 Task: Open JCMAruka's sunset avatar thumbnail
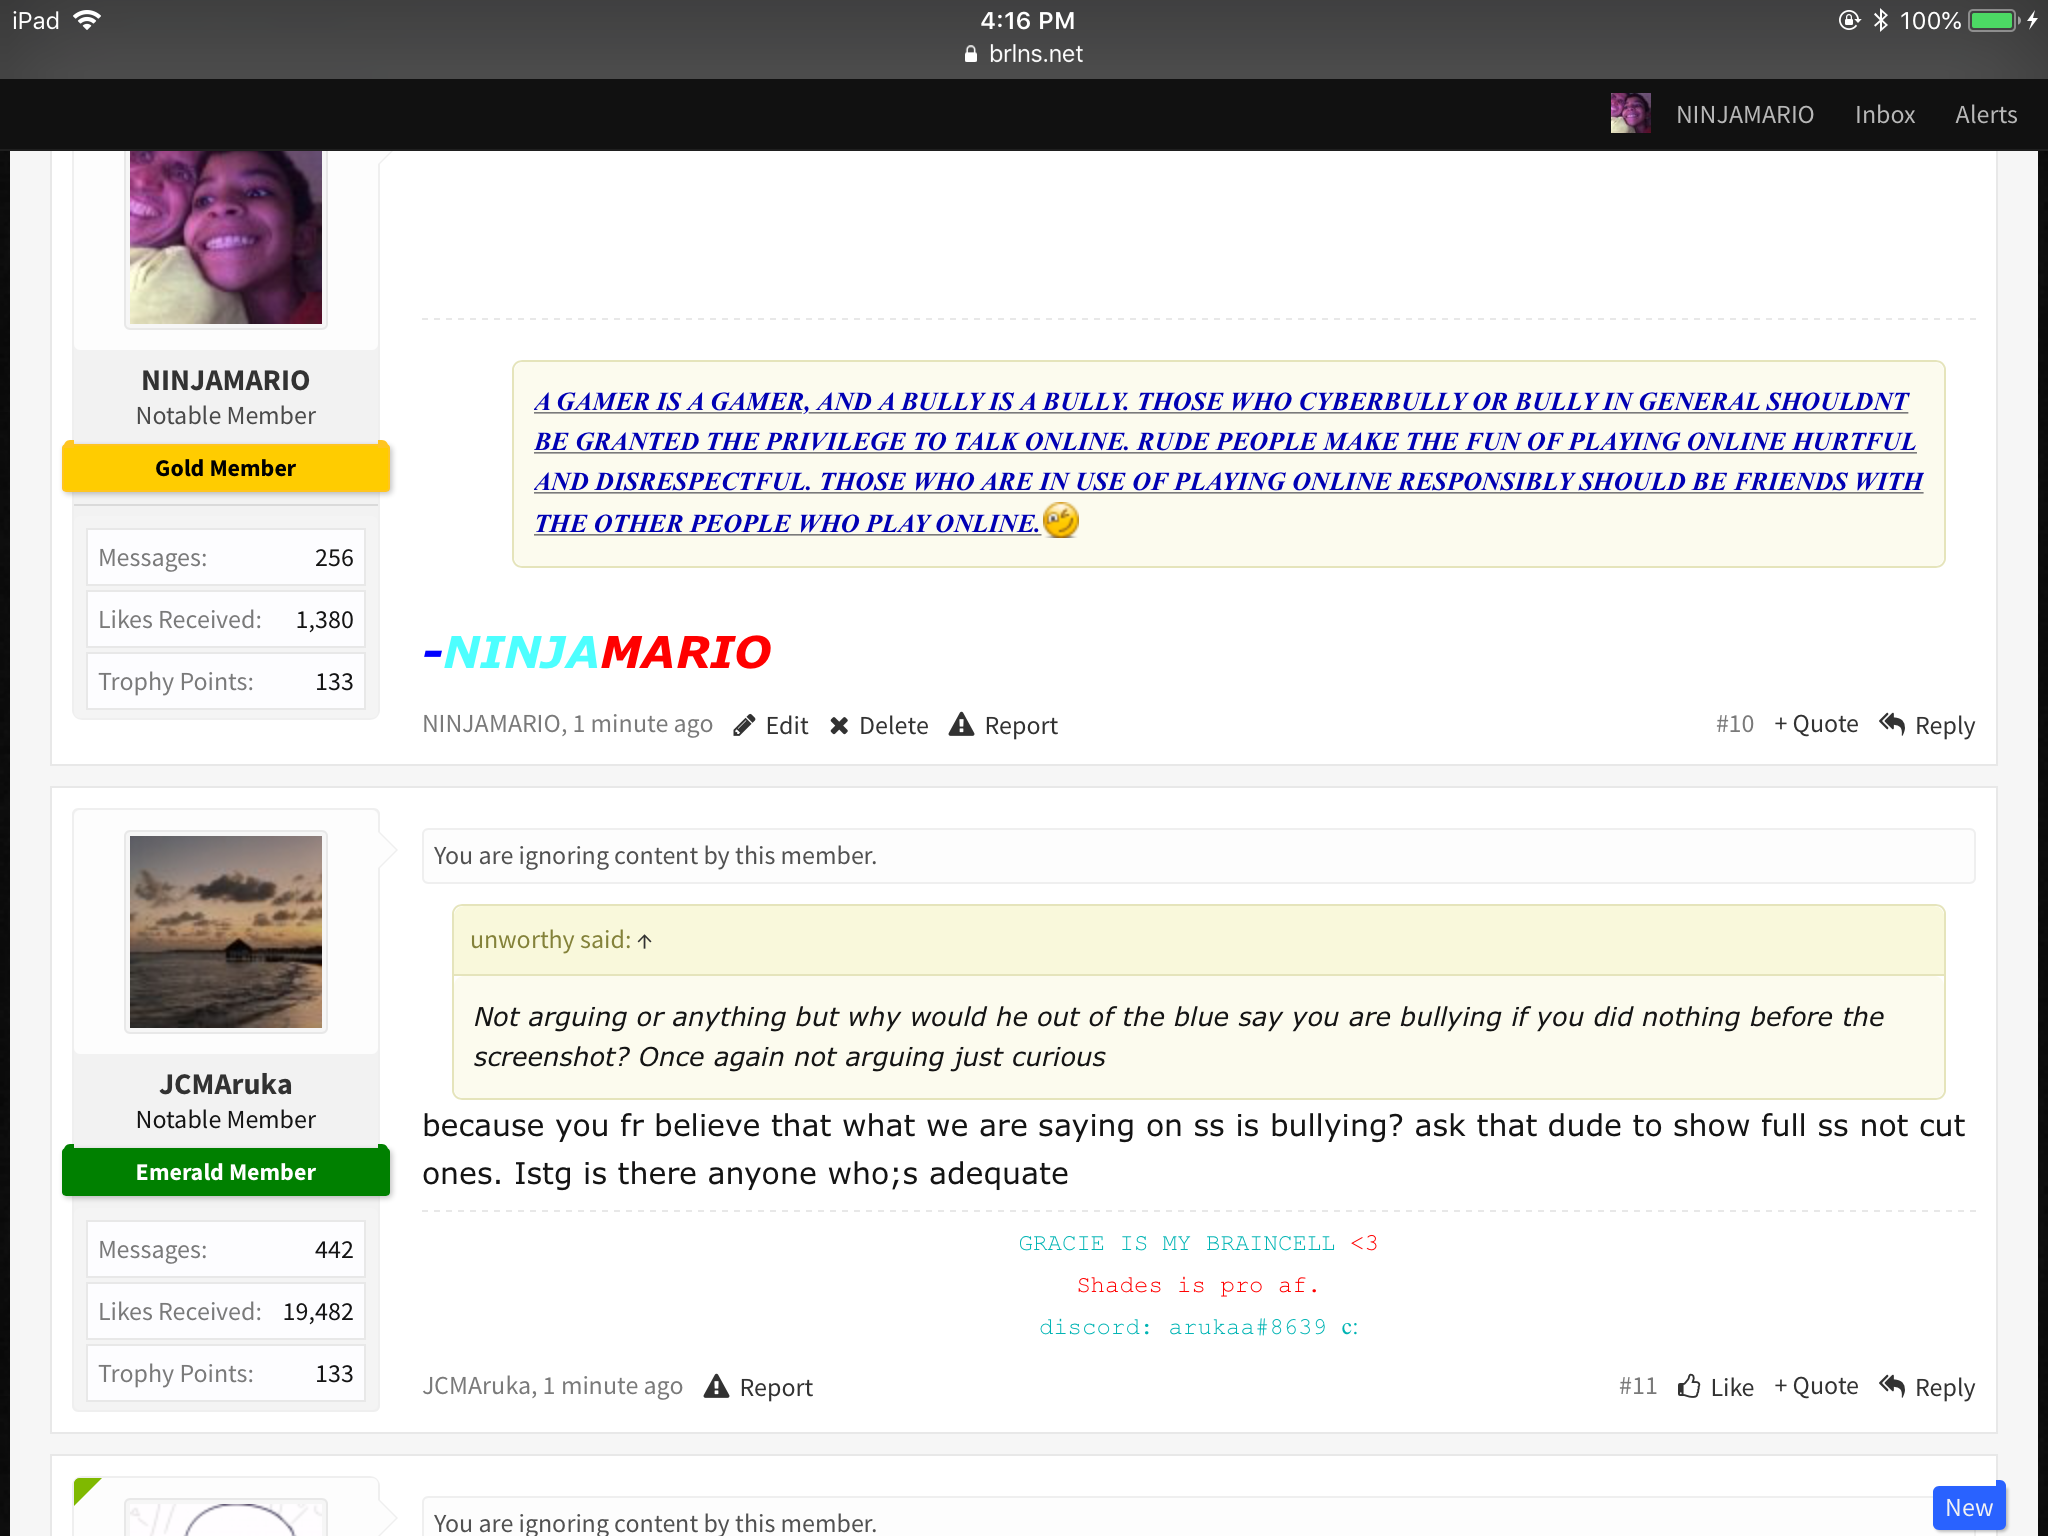(226, 932)
